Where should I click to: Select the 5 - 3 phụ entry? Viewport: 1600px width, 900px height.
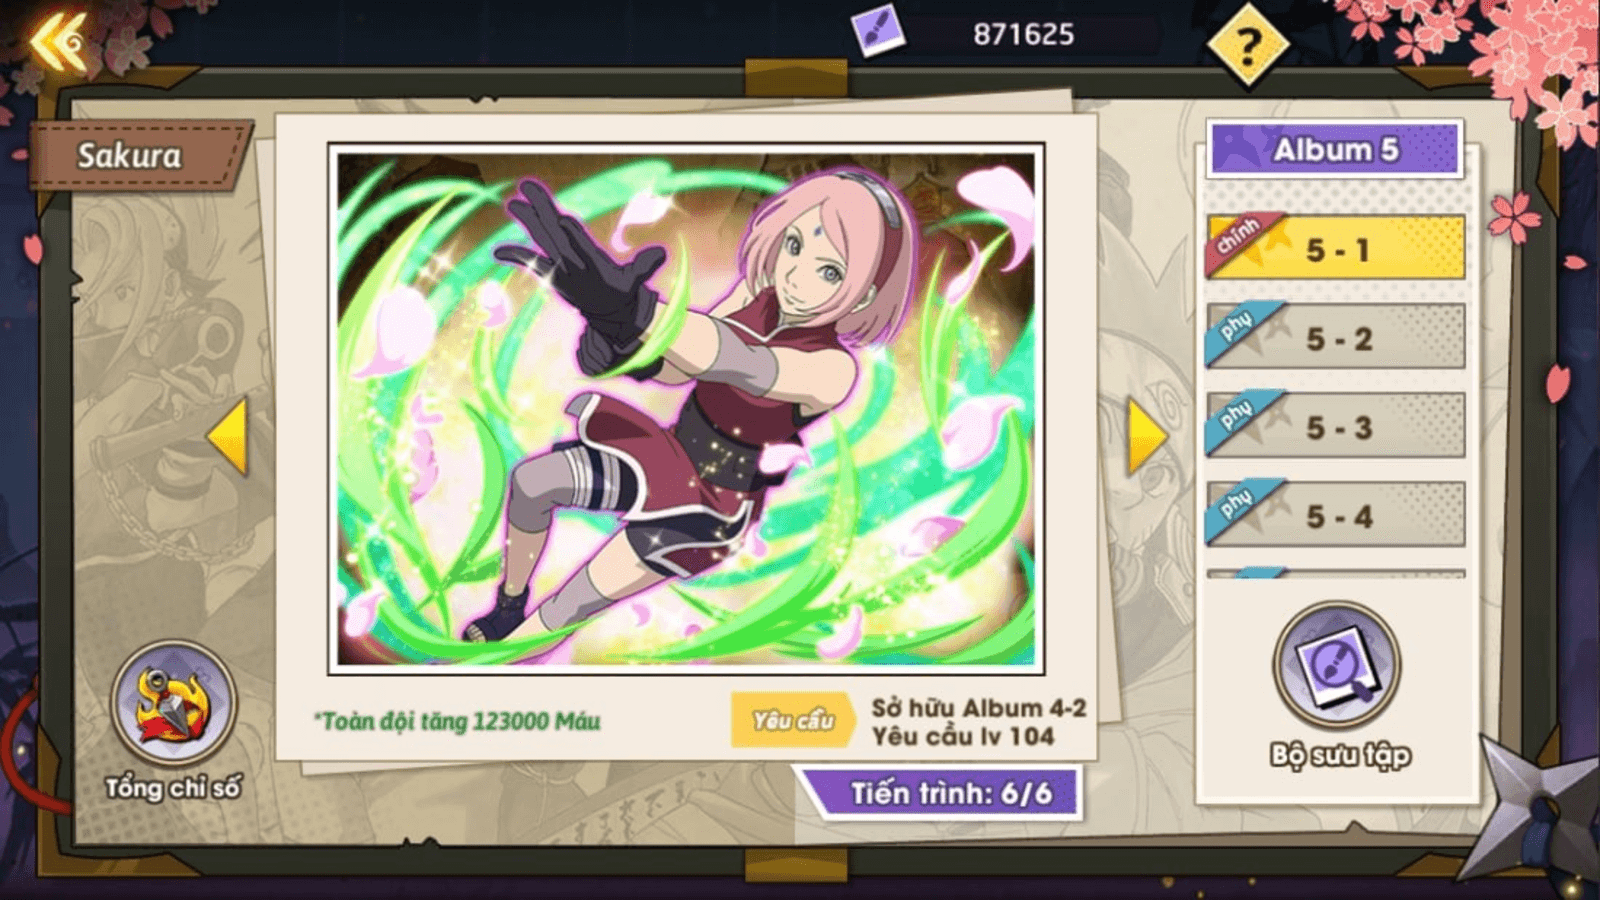(x=1336, y=425)
